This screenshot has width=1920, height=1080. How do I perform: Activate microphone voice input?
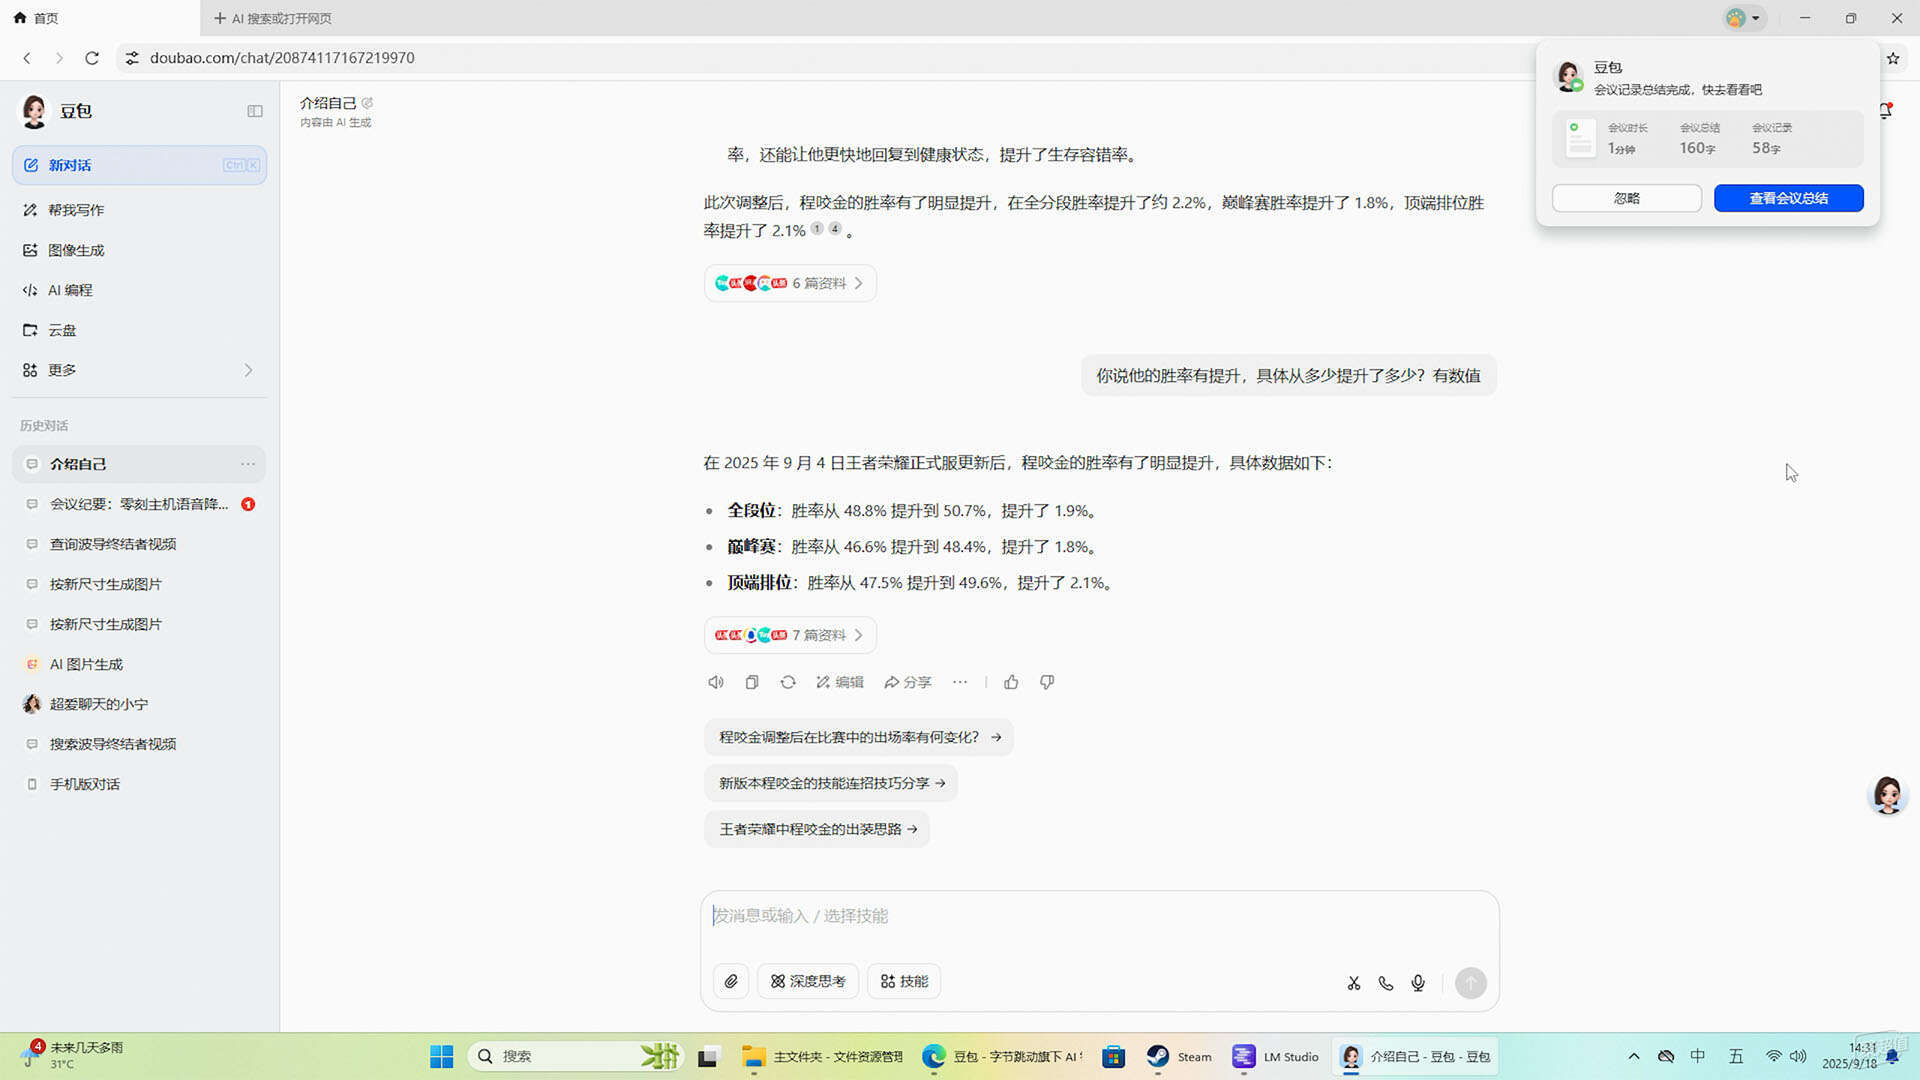[1418, 983]
